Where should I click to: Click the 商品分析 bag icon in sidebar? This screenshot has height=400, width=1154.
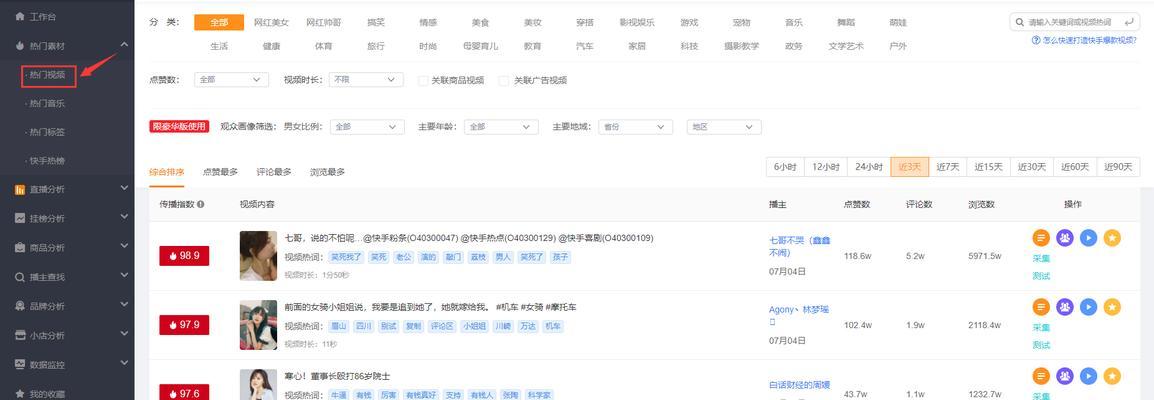(20, 248)
